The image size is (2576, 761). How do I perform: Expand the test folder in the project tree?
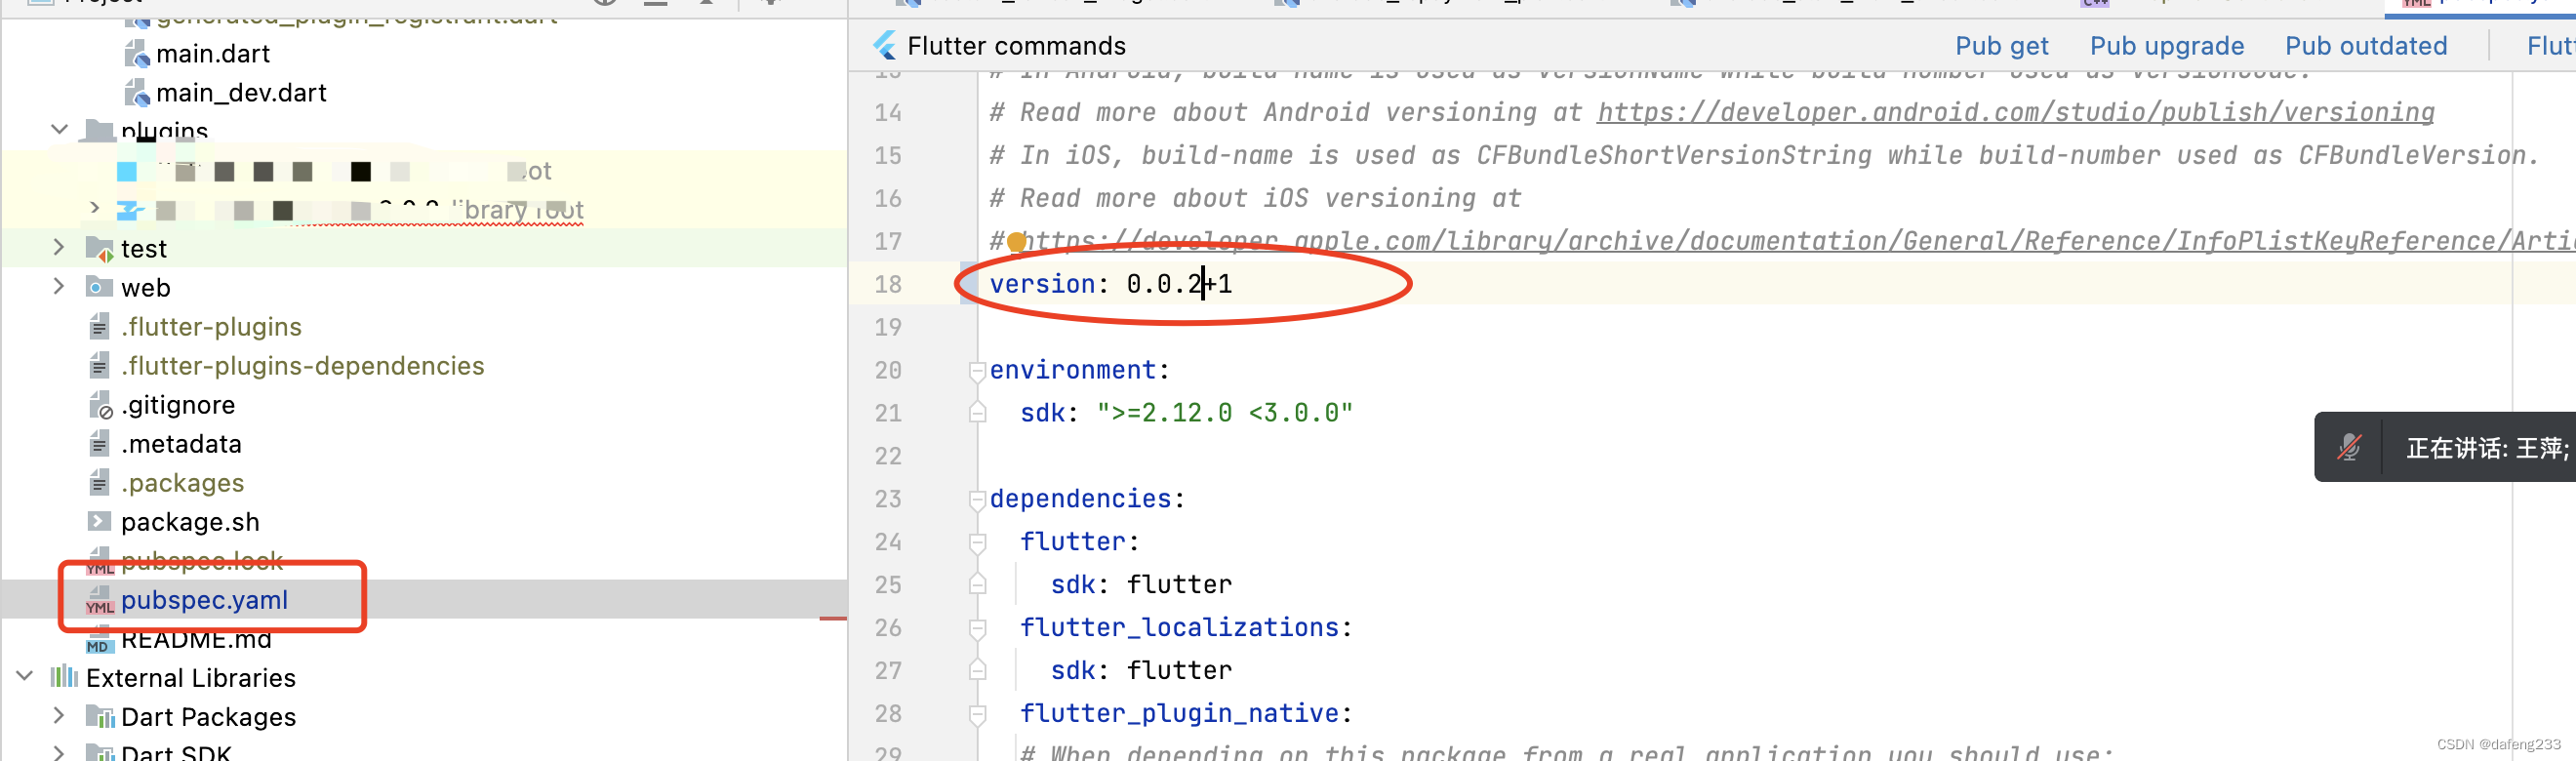tap(59, 247)
